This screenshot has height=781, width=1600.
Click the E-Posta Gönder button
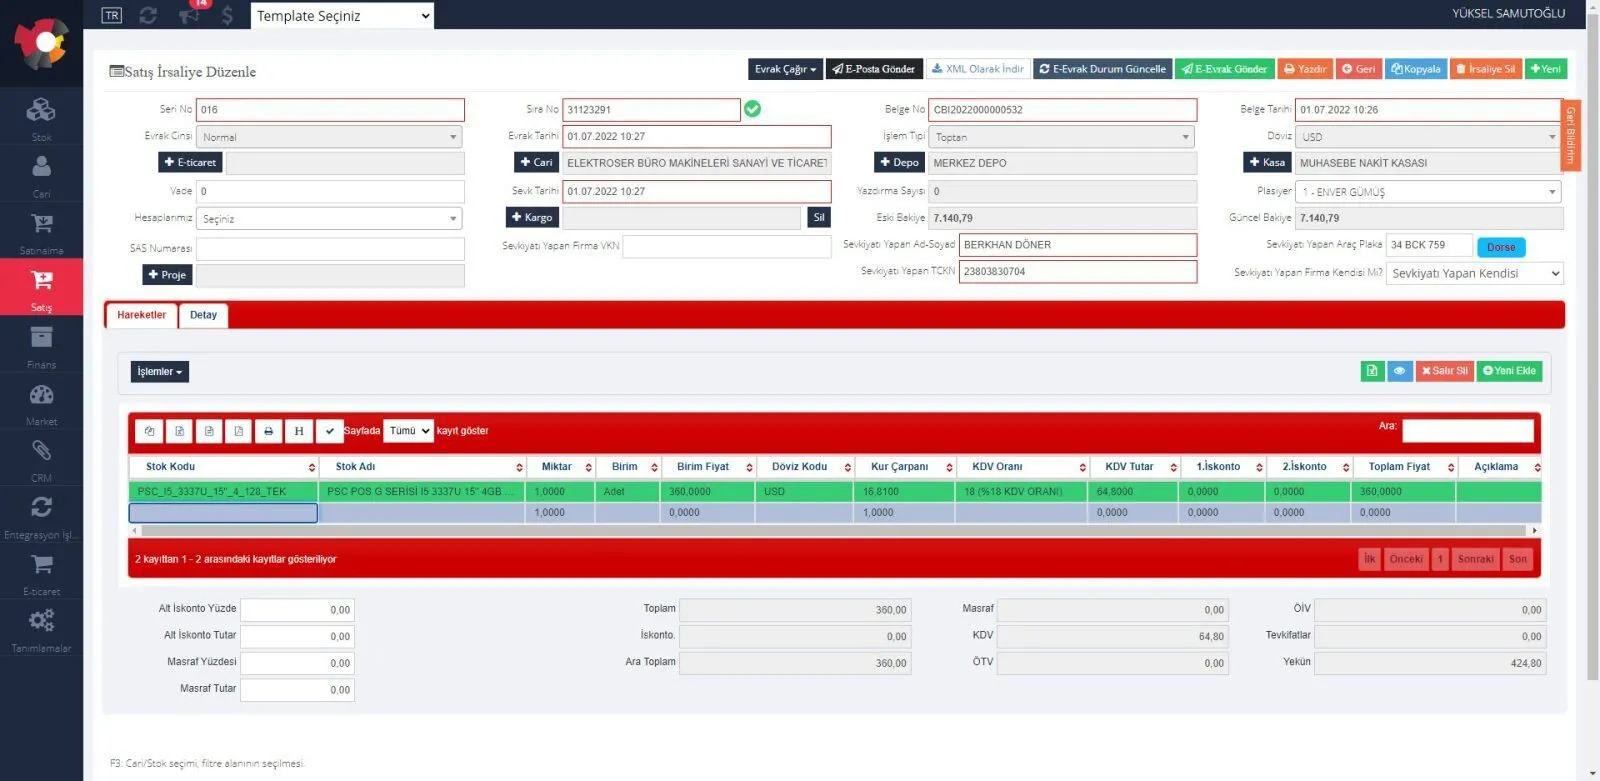pyautogui.click(x=873, y=69)
